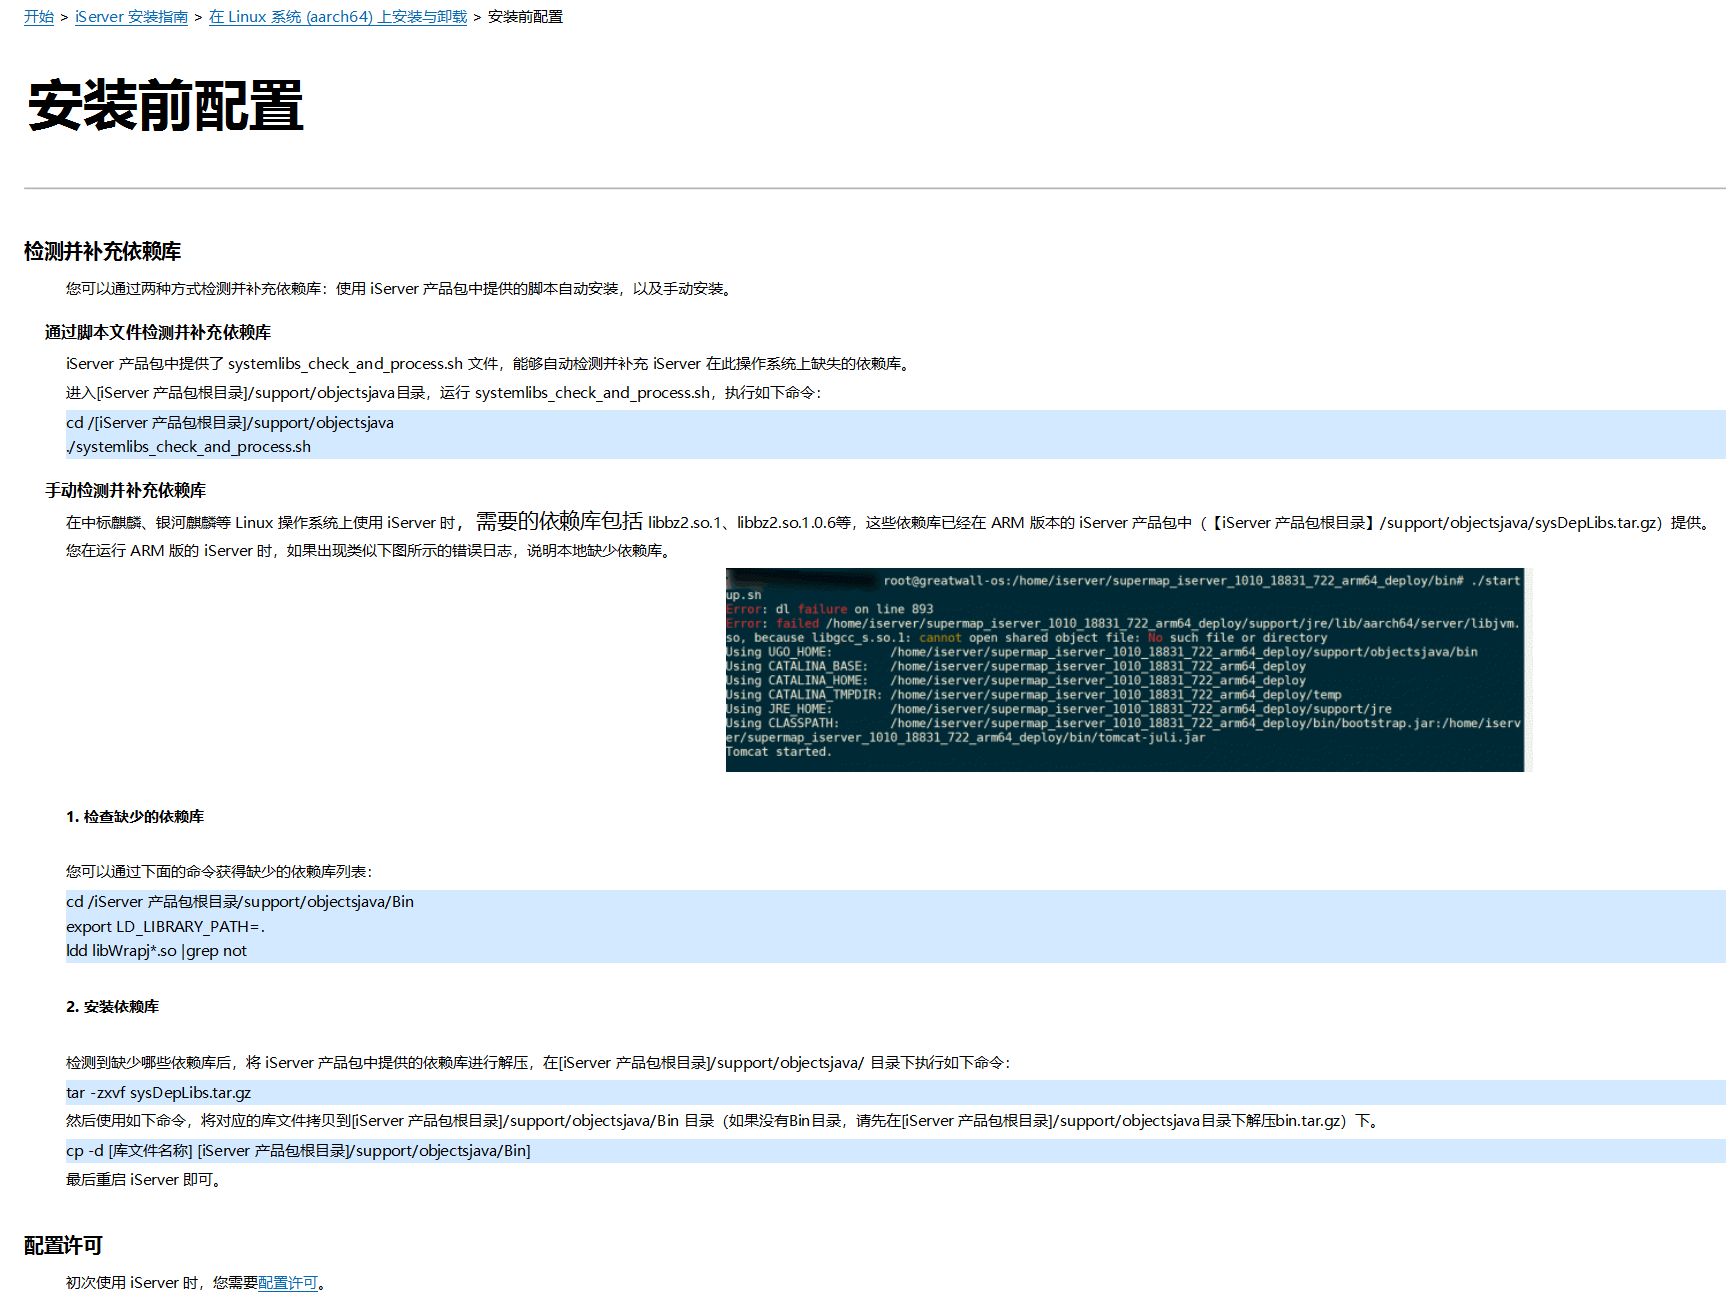
Task: Open the 开始 breadcrumb link
Action: 39,17
